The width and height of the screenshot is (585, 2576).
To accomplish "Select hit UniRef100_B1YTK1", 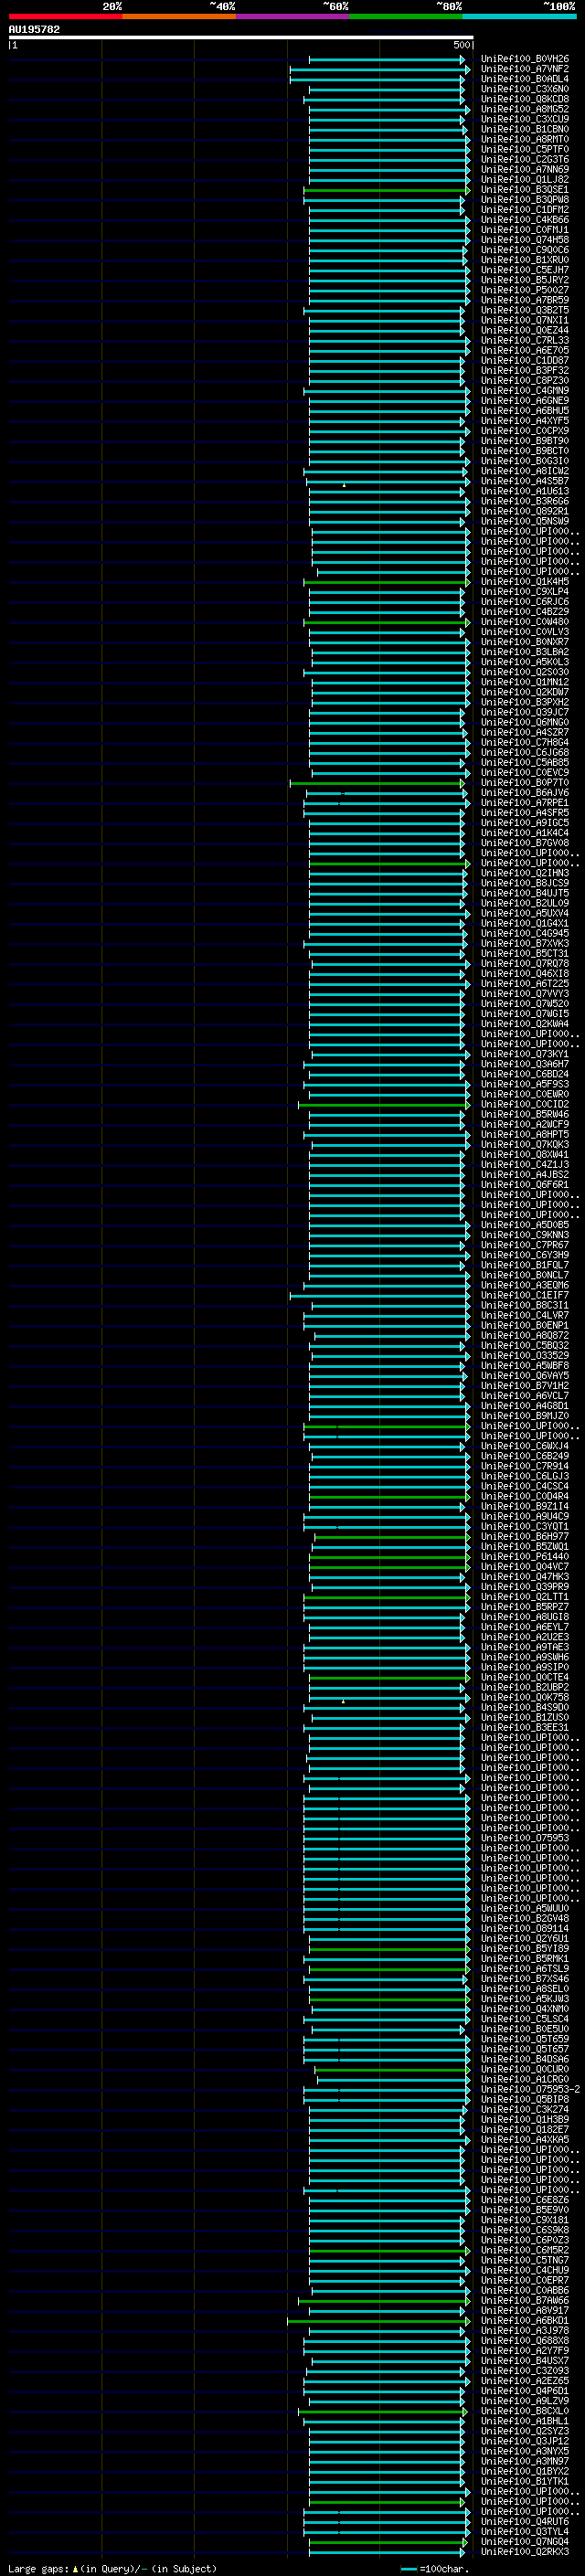I will (524, 2482).
